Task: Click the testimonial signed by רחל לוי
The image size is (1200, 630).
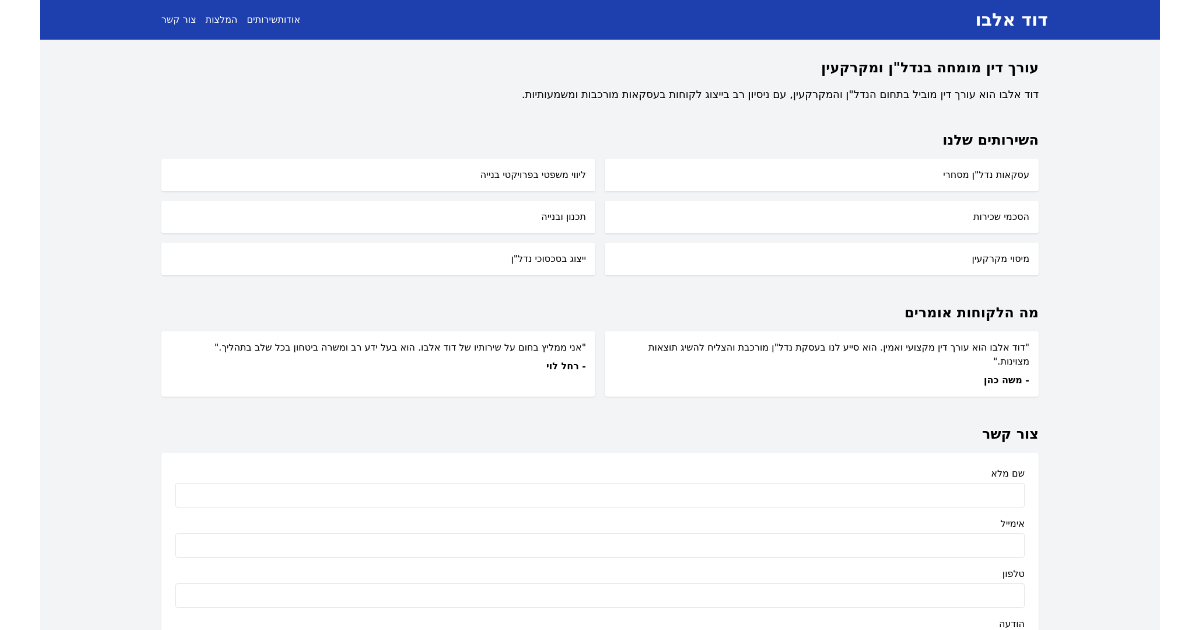Action: point(378,363)
